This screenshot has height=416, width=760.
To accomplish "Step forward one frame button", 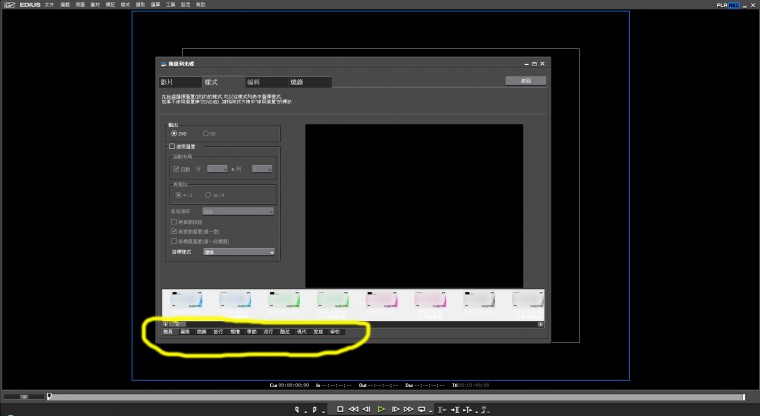I will (396, 410).
